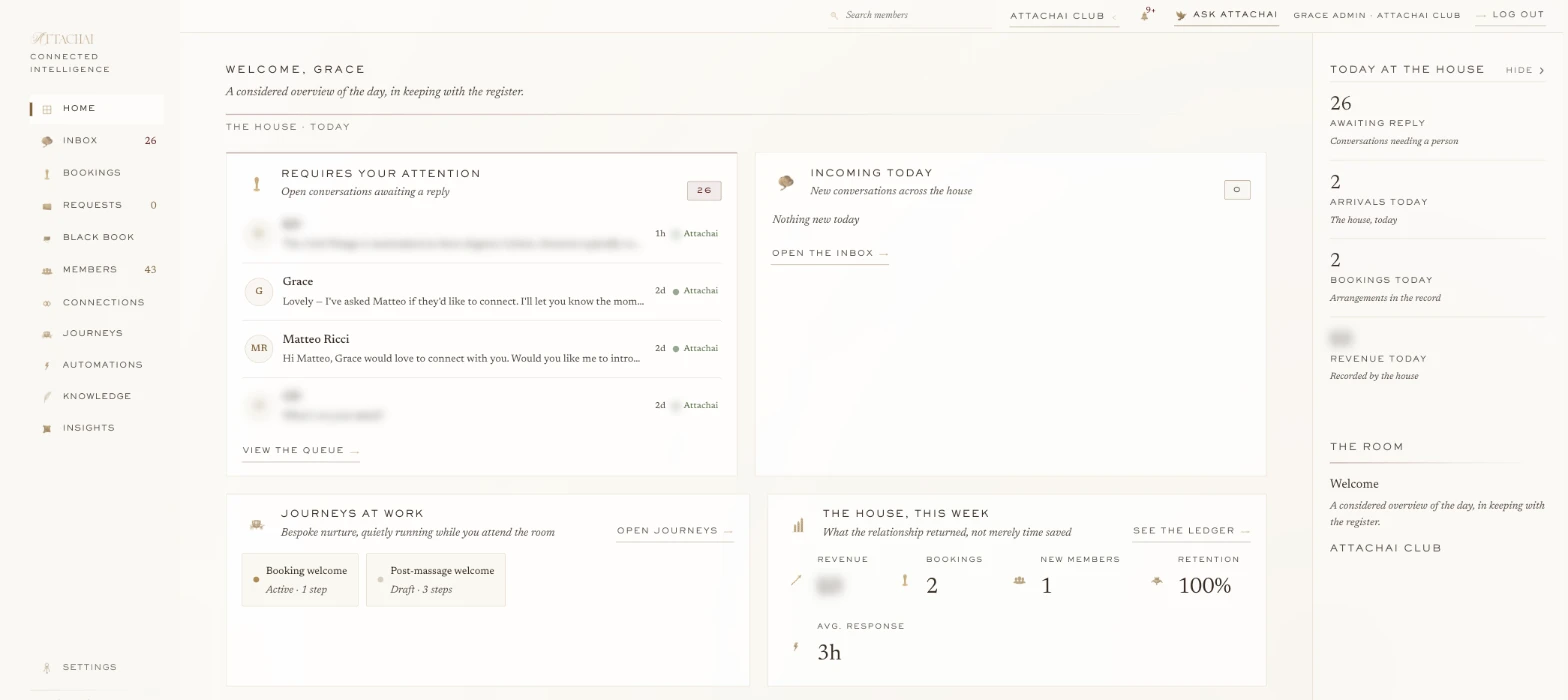Go to Journeys in the sidebar

95,333
